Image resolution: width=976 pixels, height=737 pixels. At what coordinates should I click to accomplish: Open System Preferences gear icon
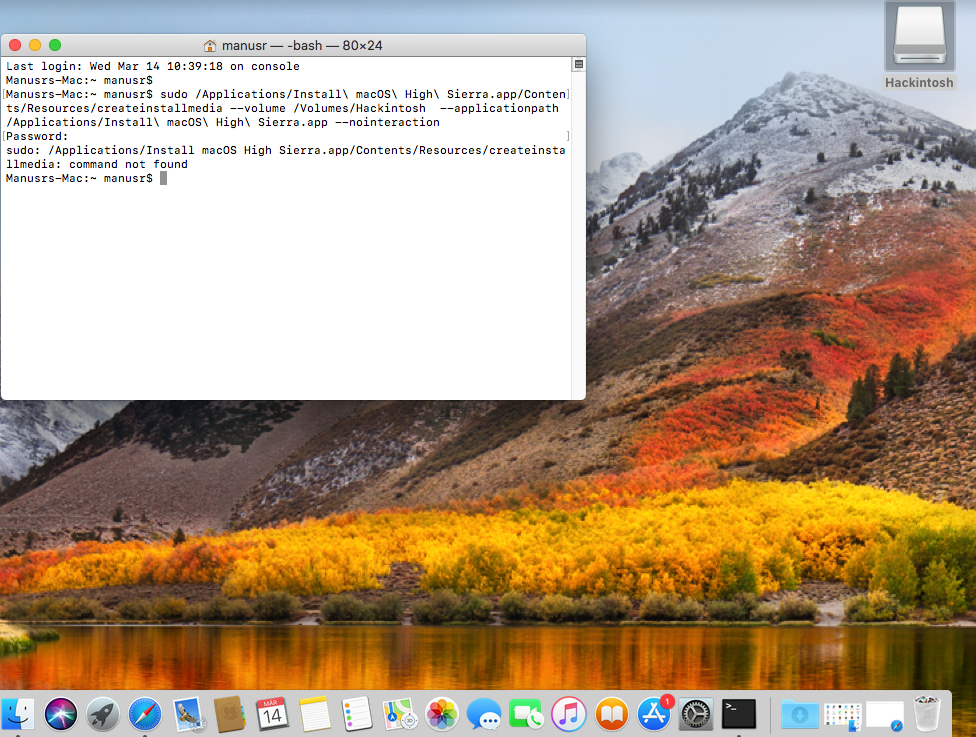pyautogui.click(x=696, y=713)
